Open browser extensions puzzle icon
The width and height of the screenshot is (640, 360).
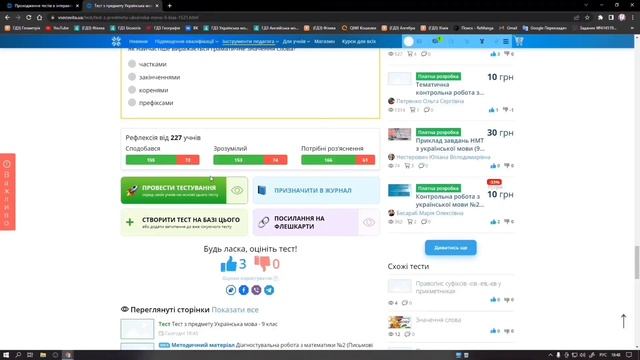coord(600,18)
